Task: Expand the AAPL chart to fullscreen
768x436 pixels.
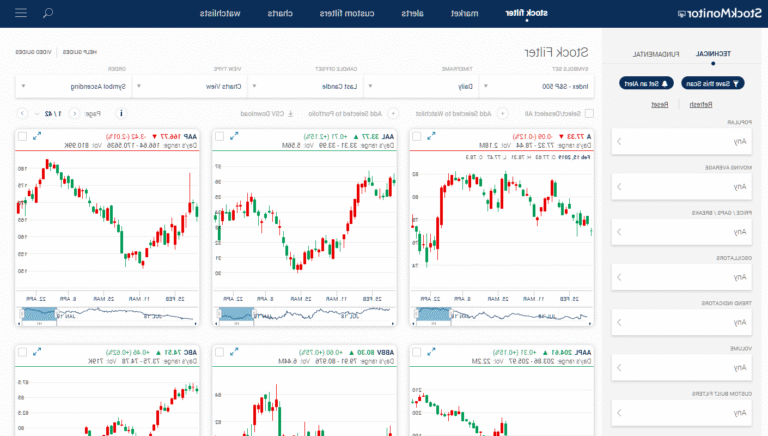Action: (x=433, y=351)
